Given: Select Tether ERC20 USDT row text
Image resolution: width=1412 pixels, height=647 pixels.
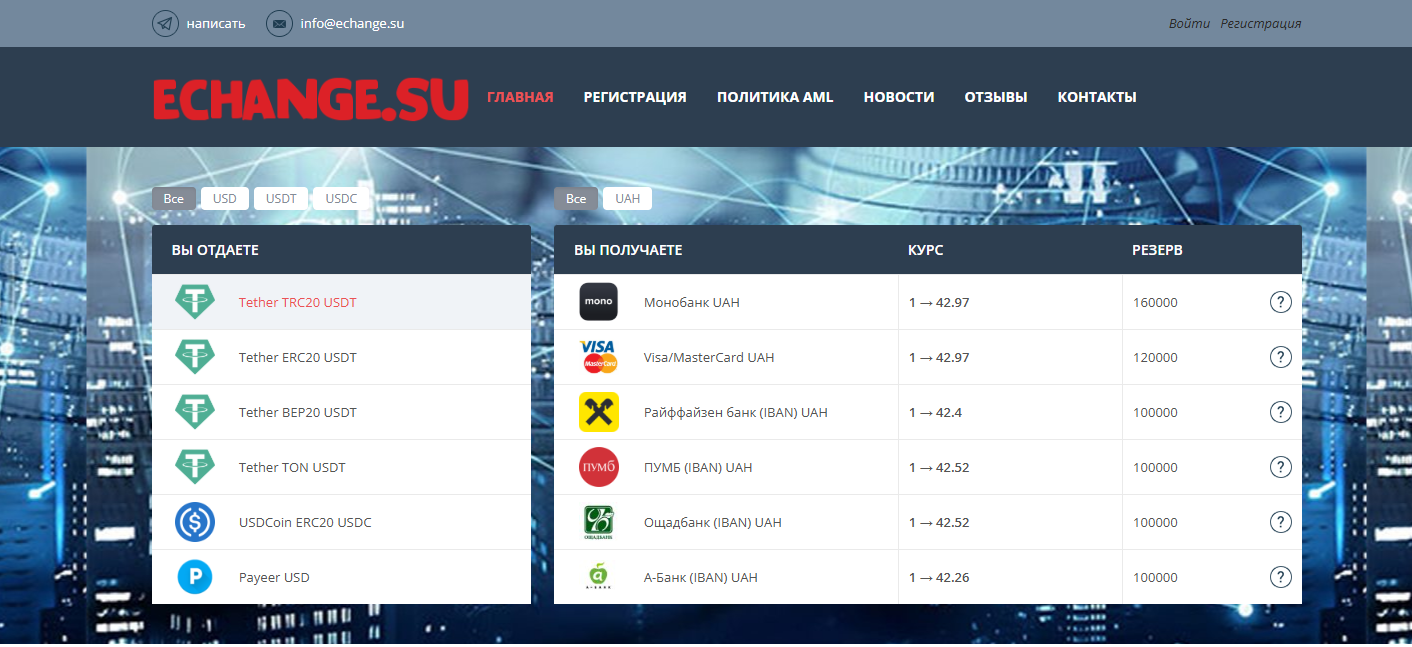Looking at the screenshot, I should coord(298,357).
